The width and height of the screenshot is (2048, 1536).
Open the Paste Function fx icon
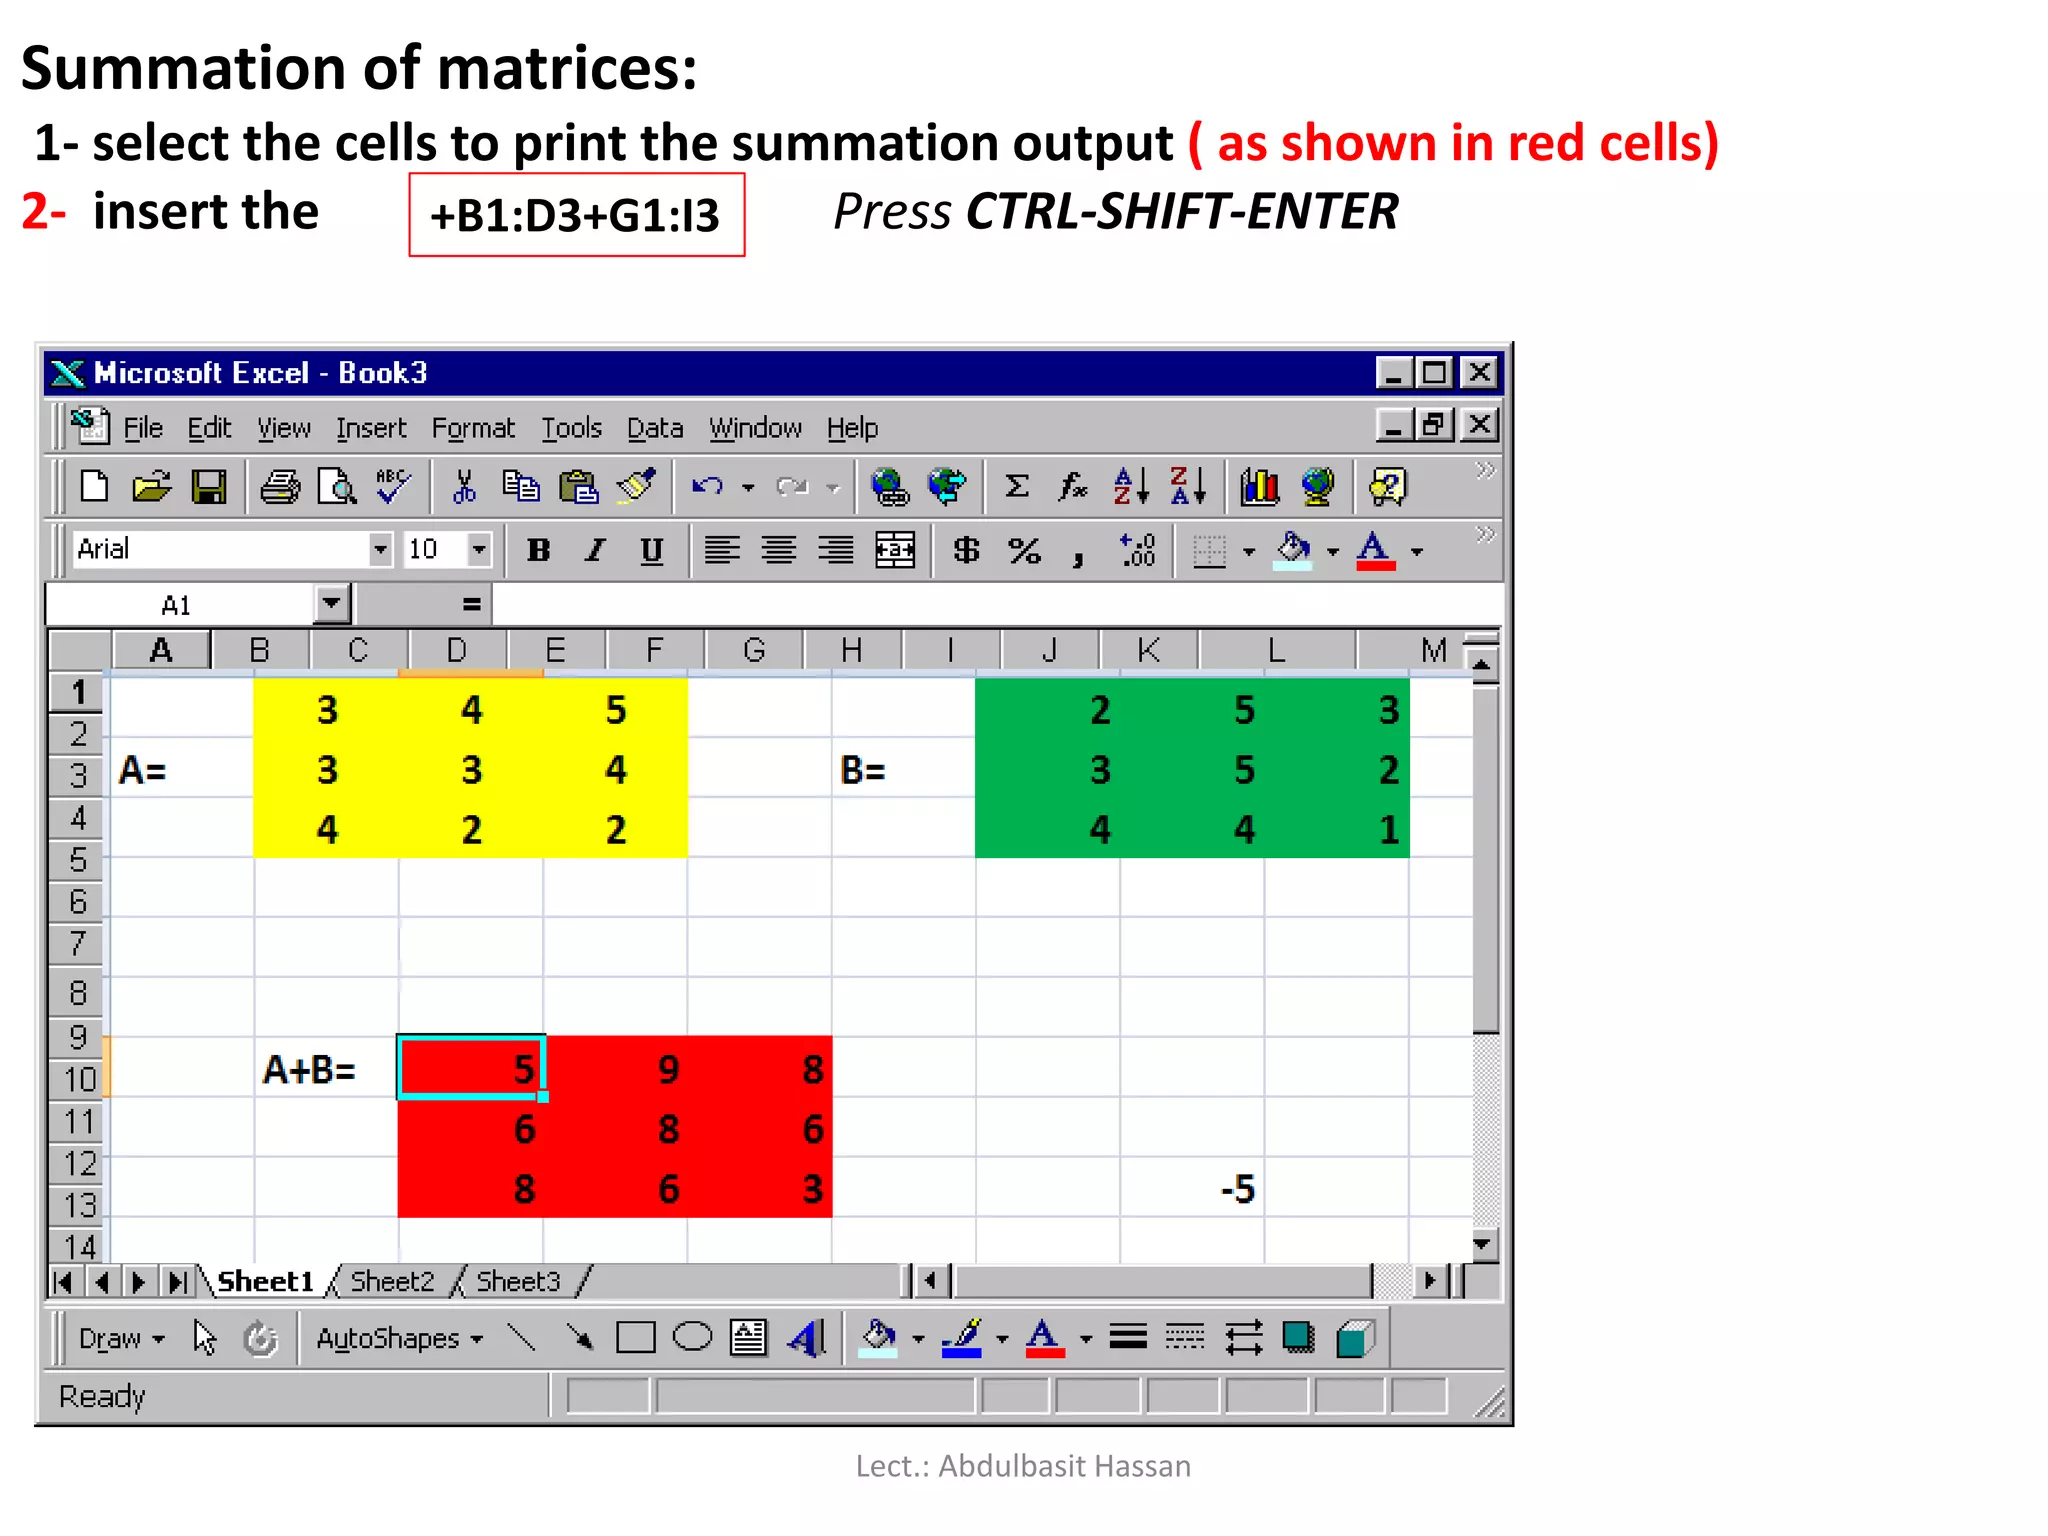(1073, 487)
